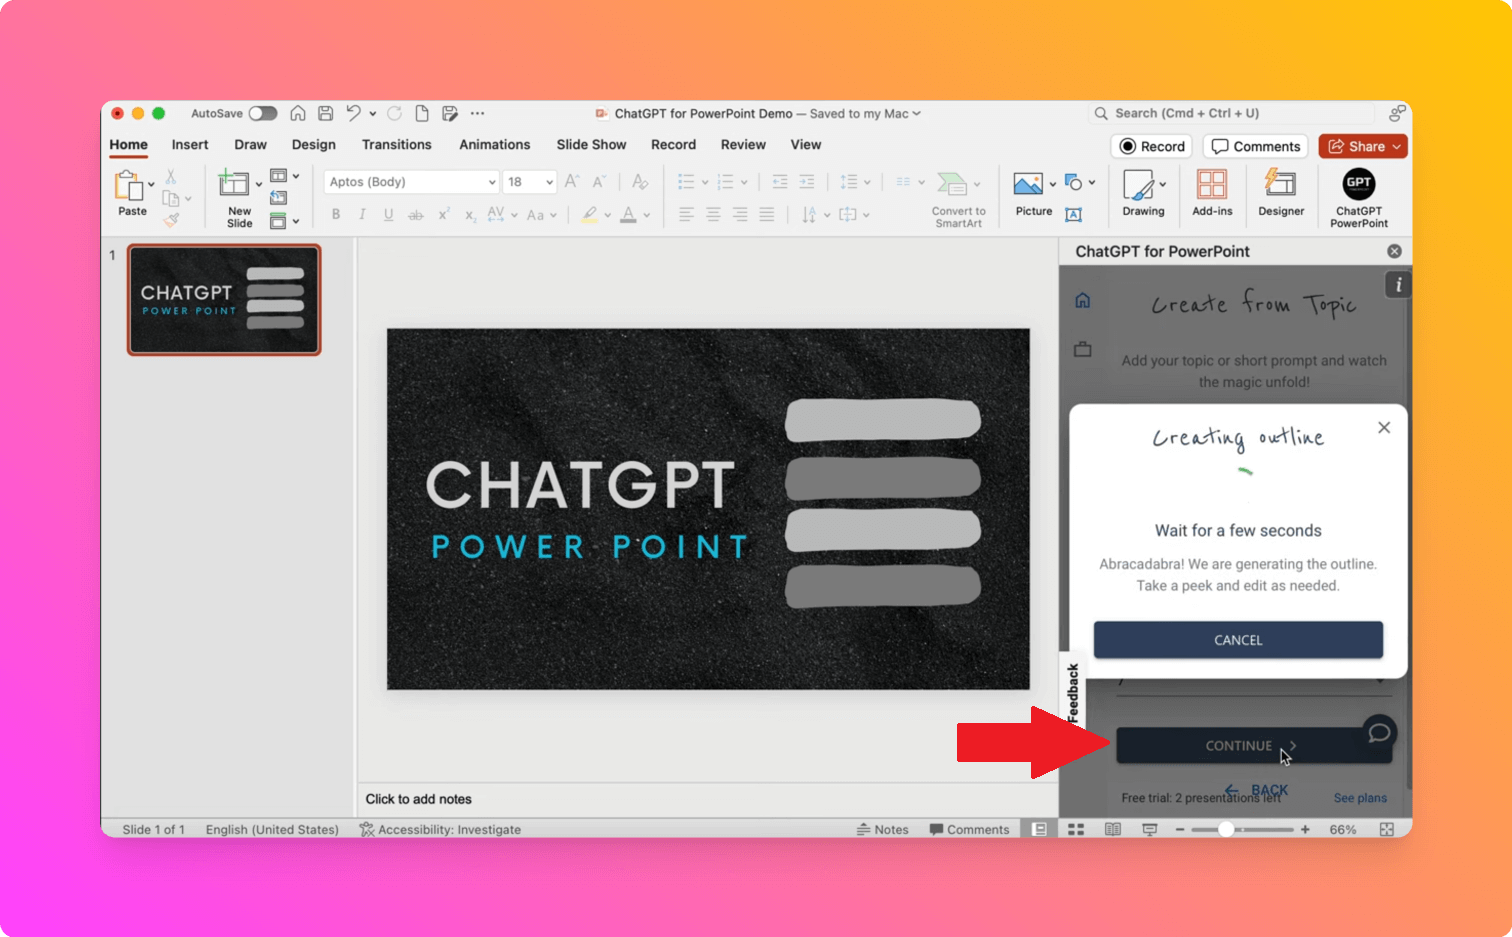Click the Home icon in ChatGPT panel
Image resolution: width=1512 pixels, height=937 pixels.
tap(1083, 299)
